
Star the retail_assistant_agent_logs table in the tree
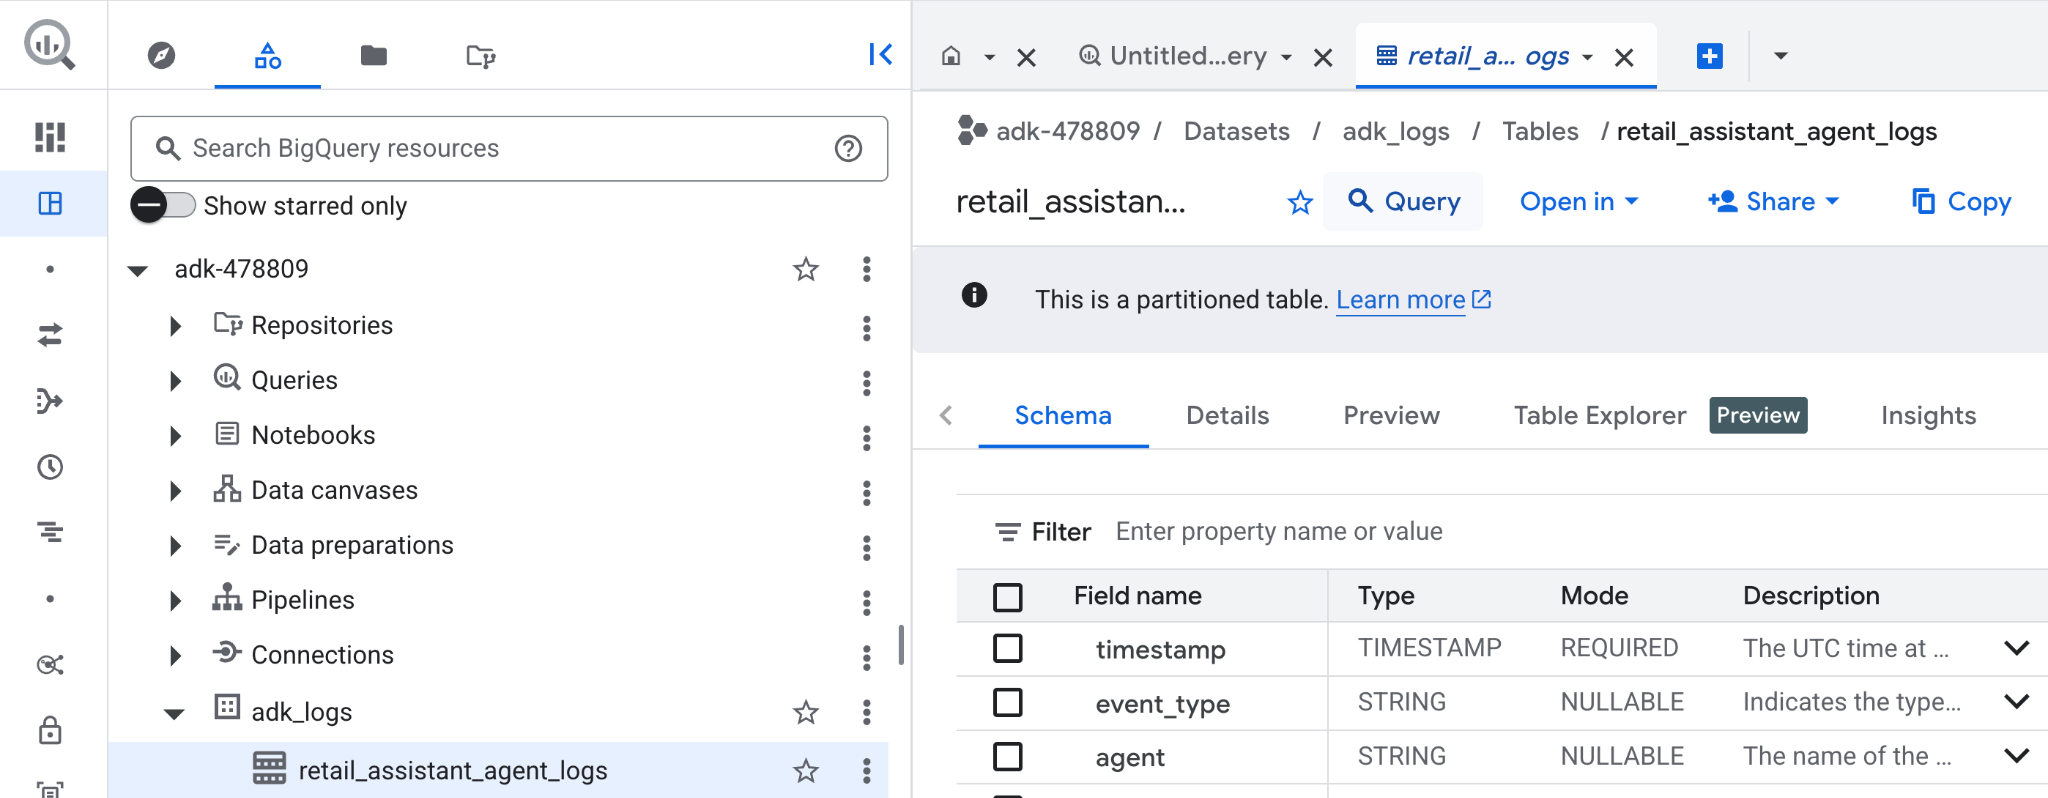(x=805, y=771)
